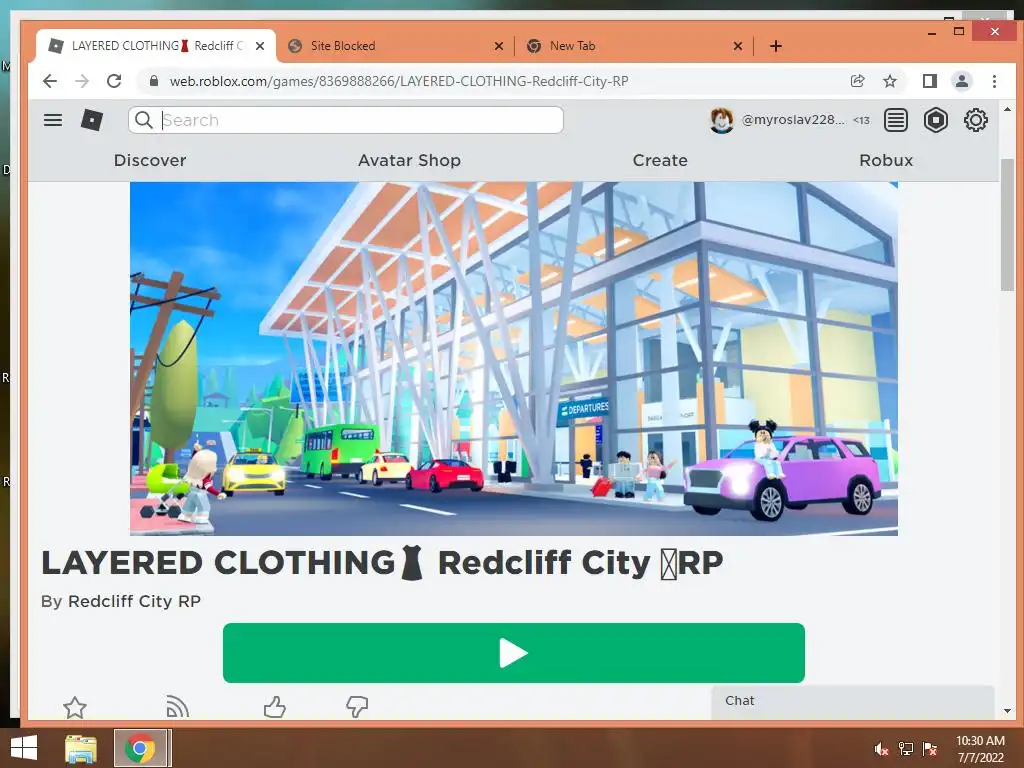Screen dimensions: 1024x768
Task: Close the Site Blocked tab
Action: click(x=499, y=46)
